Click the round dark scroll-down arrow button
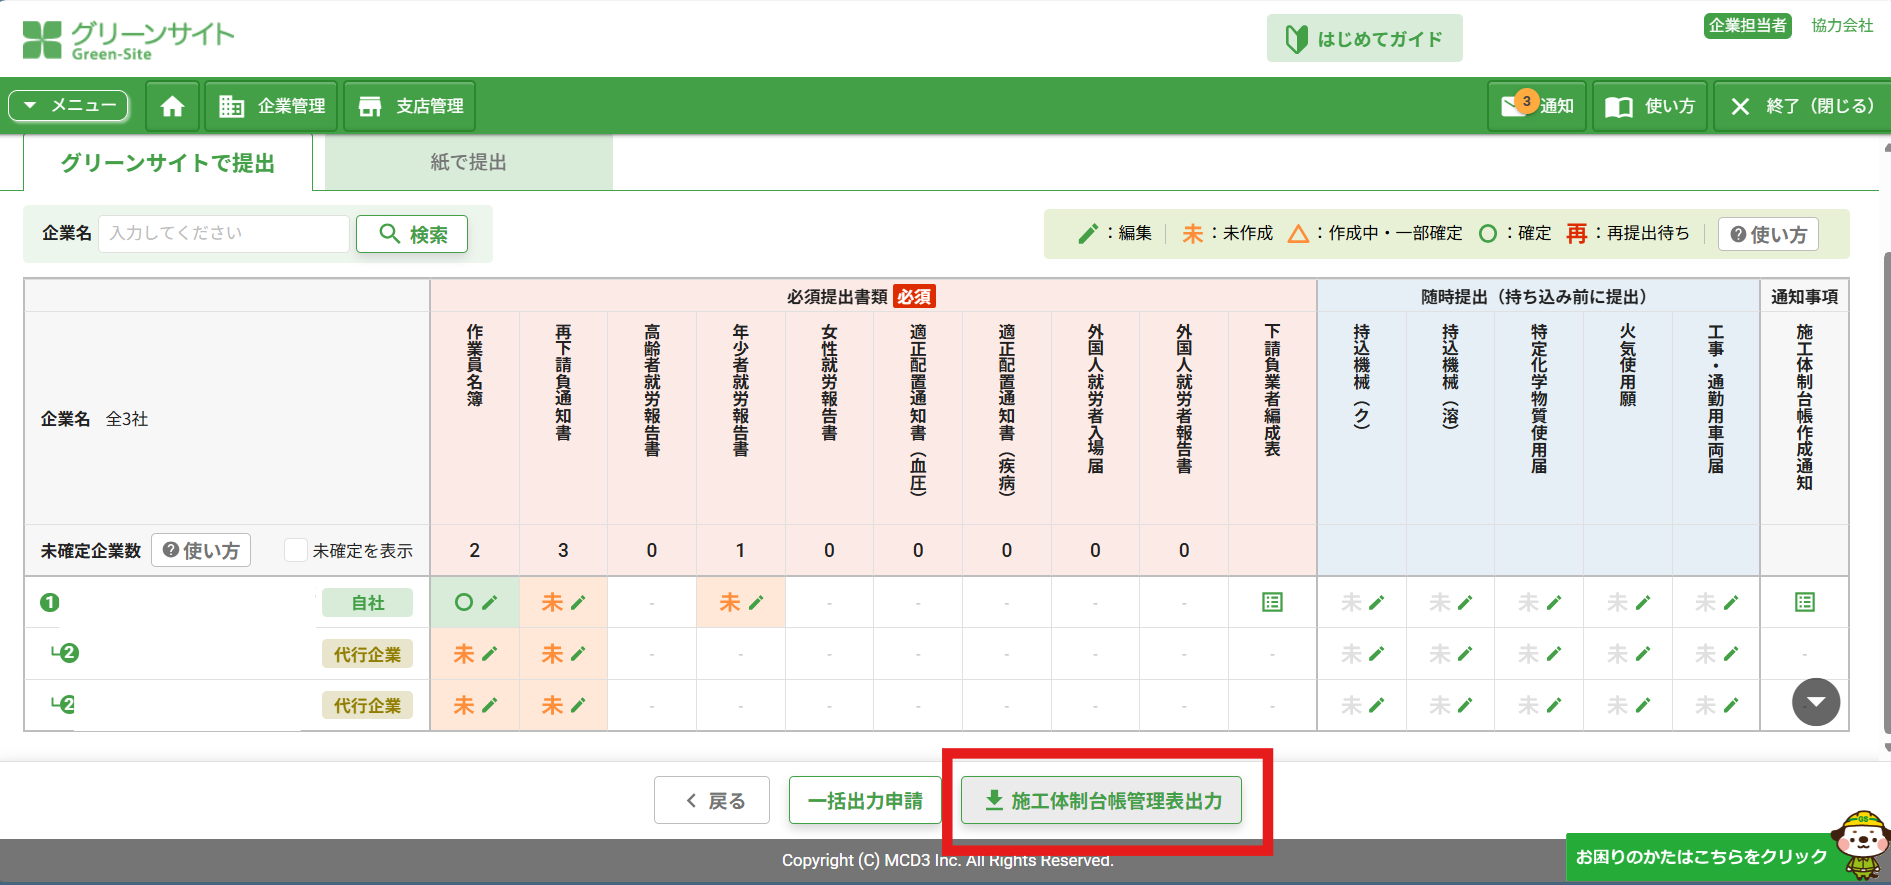 point(1815,702)
